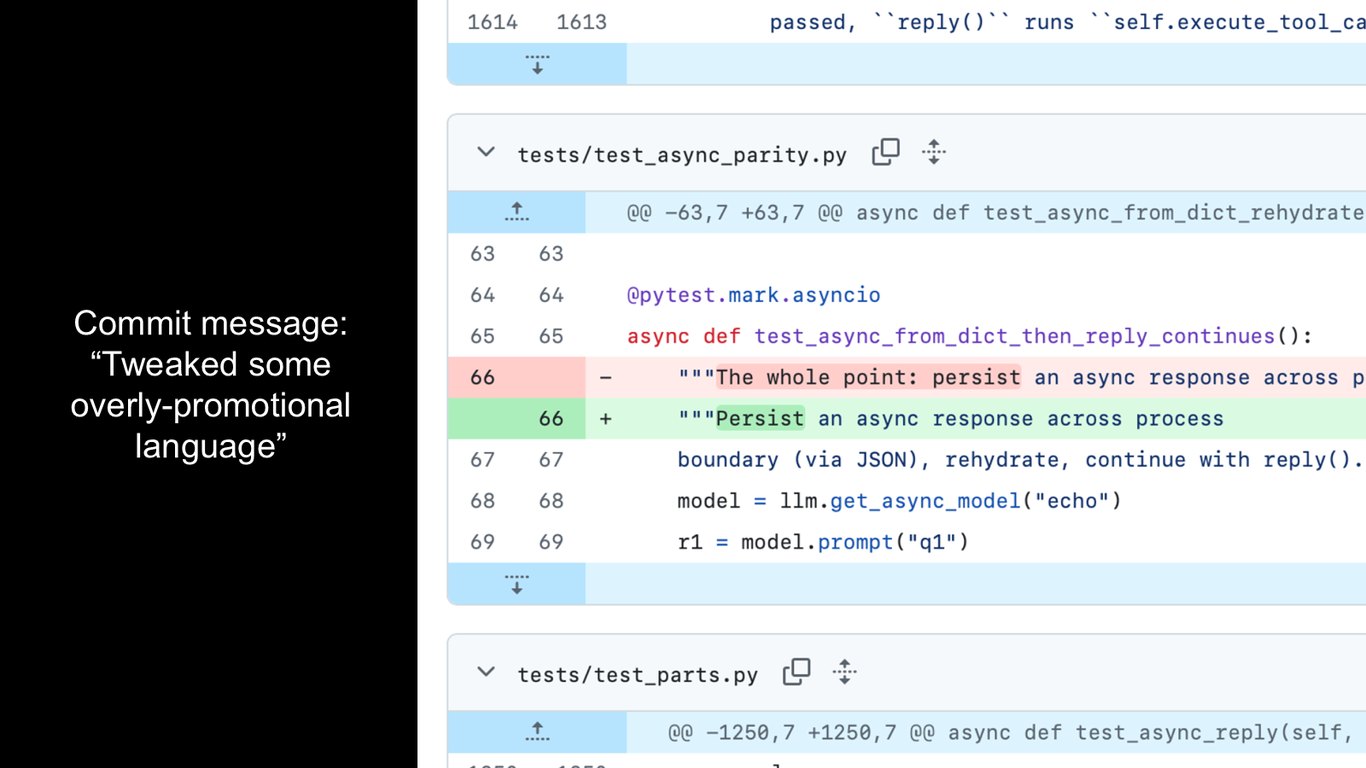
Task: Expand all lines in test_async_parity.py
Action: click(x=933, y=152)
